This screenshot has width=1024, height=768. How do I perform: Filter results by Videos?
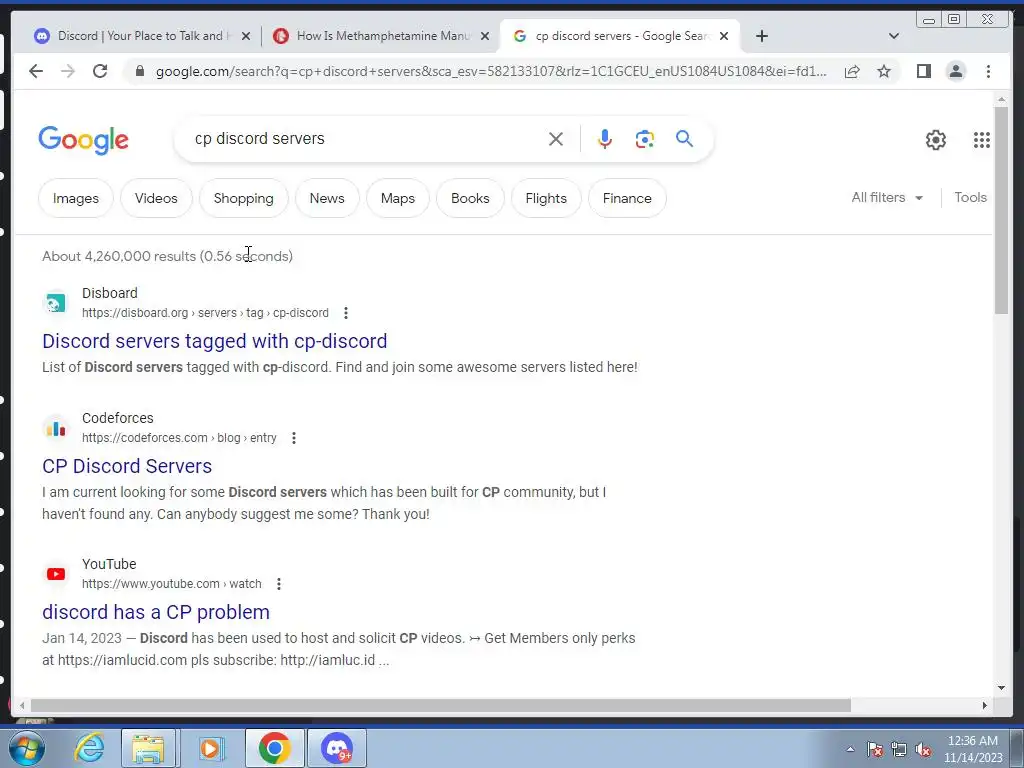tap(156, 198)
